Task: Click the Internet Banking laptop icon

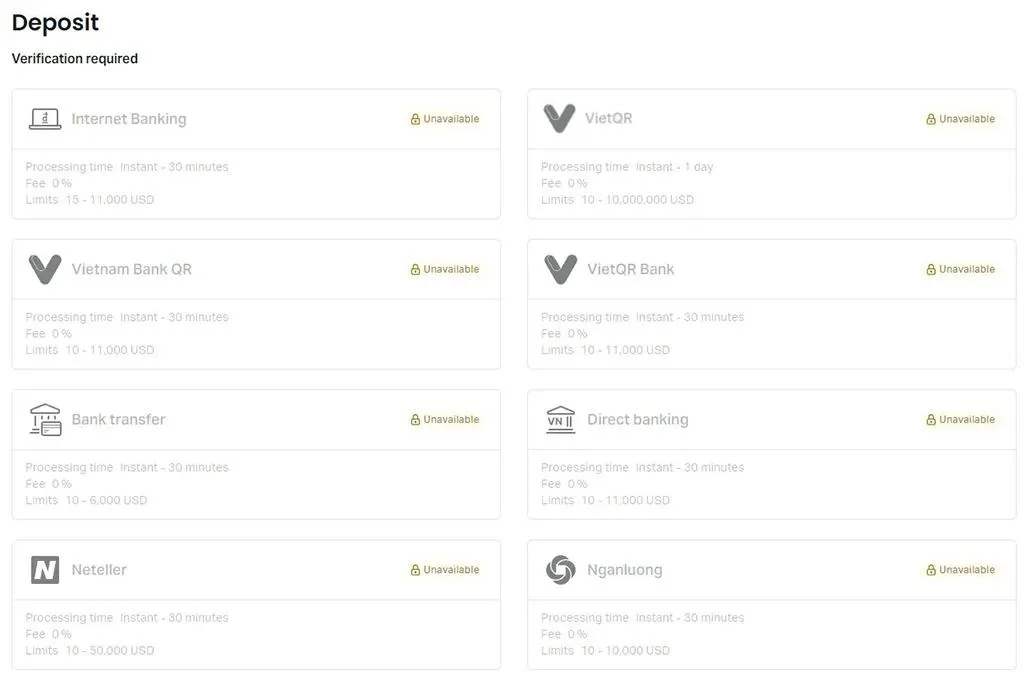Action: tap(45, 119)
